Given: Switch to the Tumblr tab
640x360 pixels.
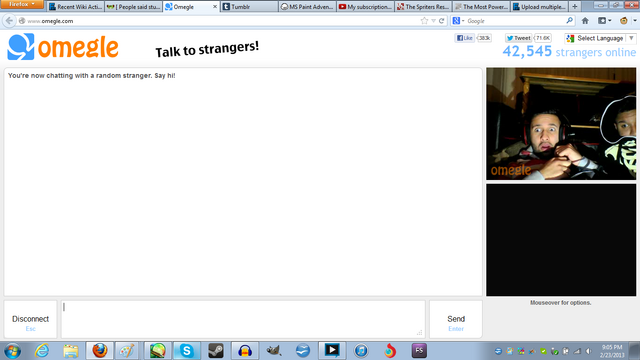Looking at the screenshot, I should [x=249, y=7].
